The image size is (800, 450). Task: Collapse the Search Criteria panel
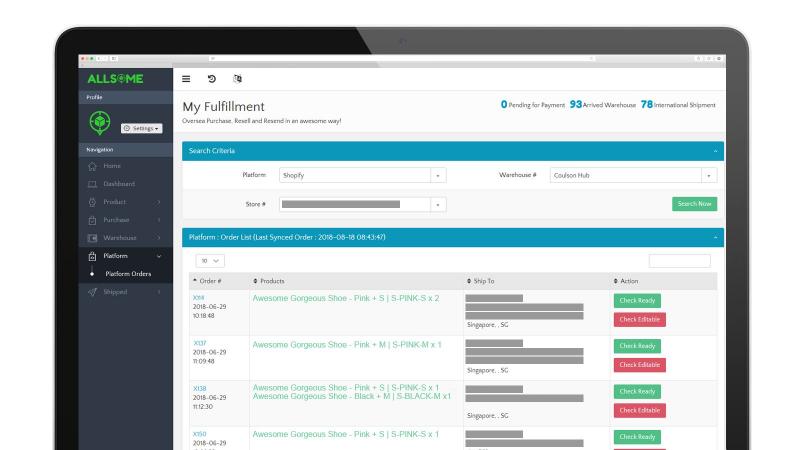715,151
